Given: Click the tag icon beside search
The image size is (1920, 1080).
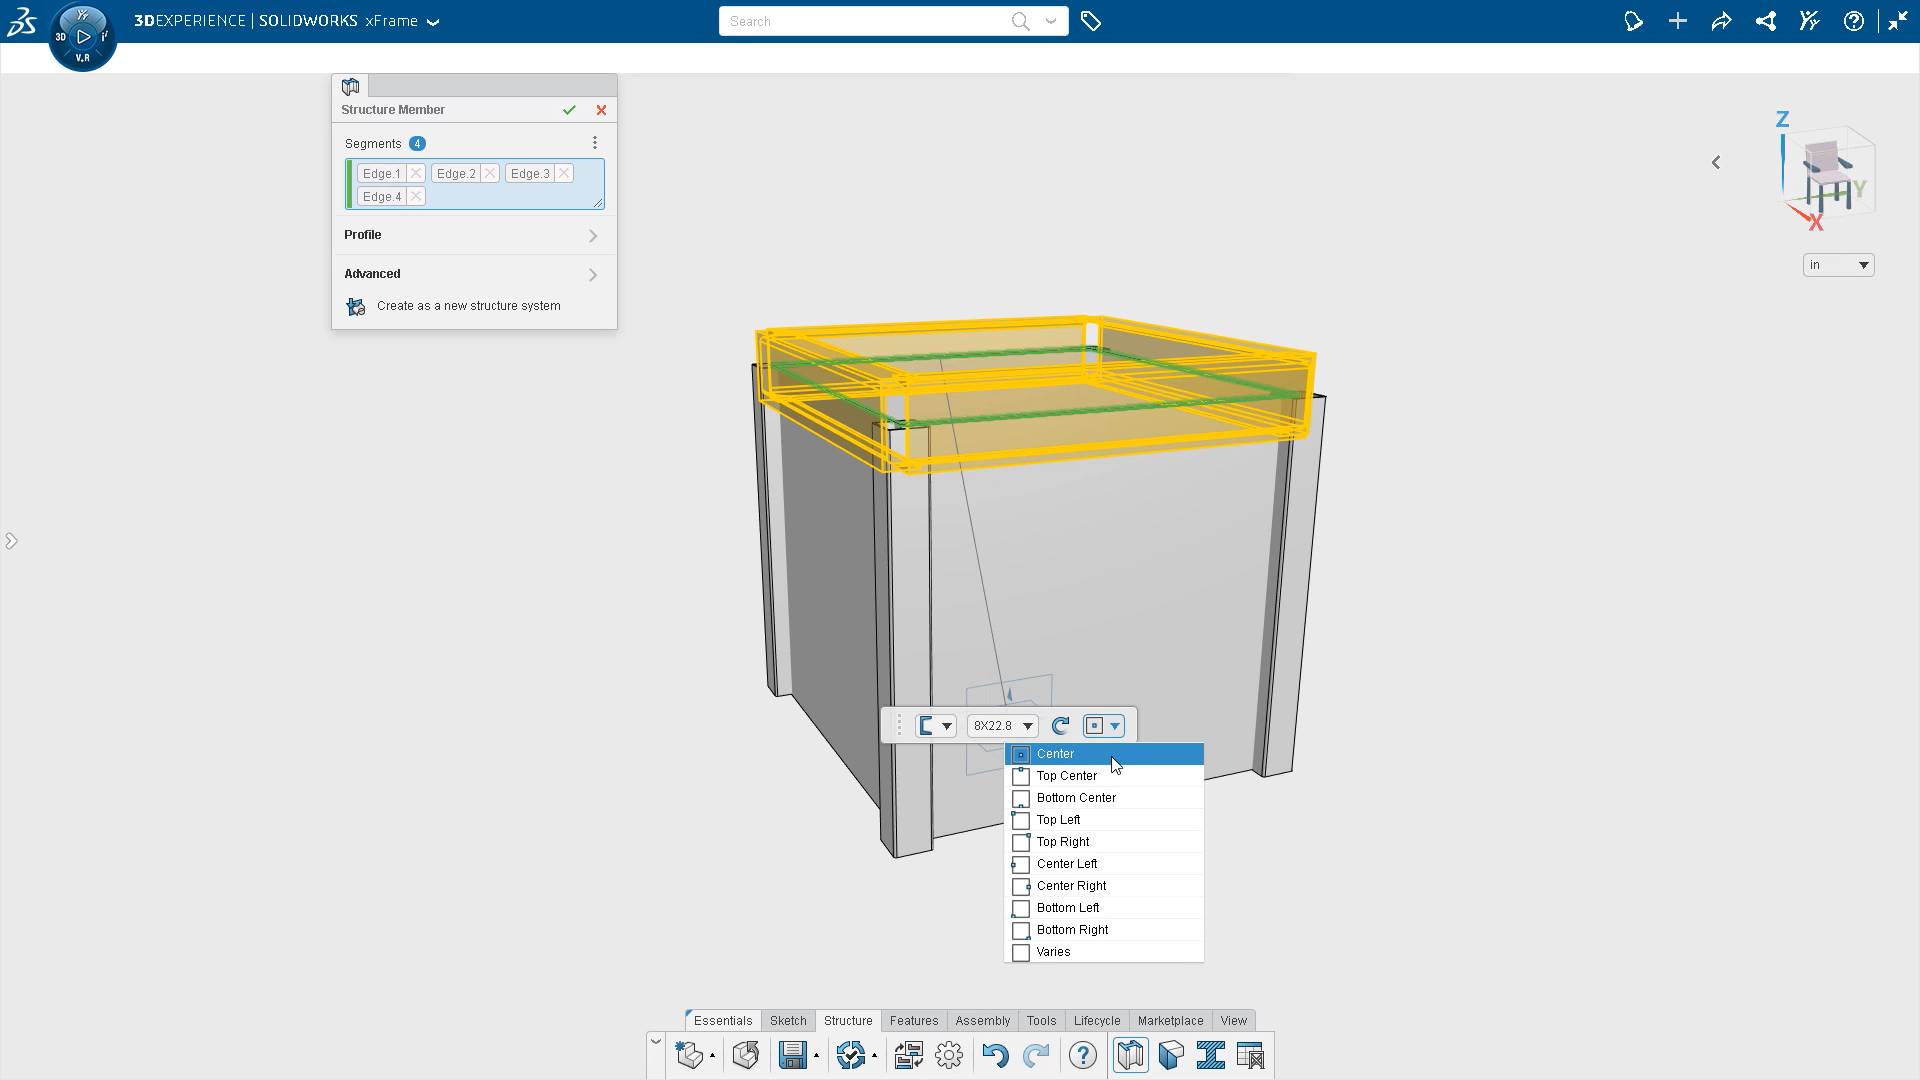Looking at the screenshot, I should click(x=1091, y=21).
